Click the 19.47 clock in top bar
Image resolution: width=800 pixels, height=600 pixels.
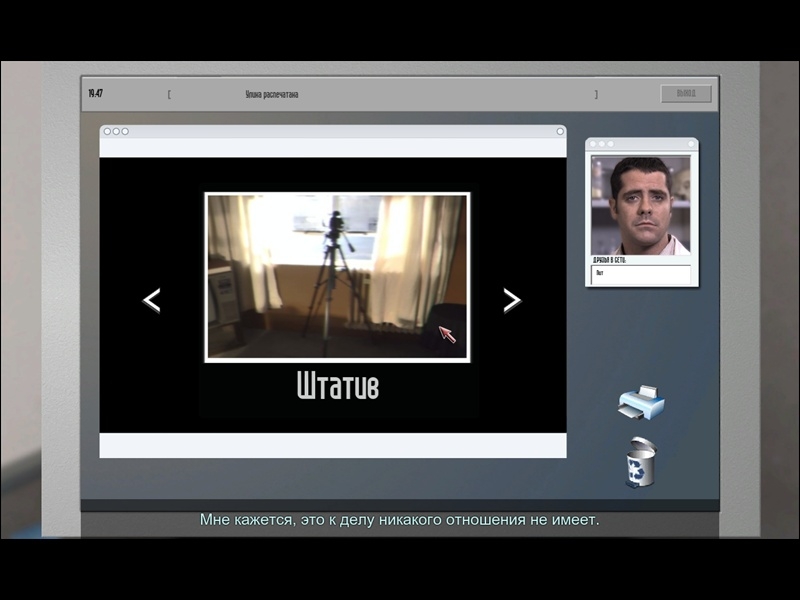[x=95, y=94]
